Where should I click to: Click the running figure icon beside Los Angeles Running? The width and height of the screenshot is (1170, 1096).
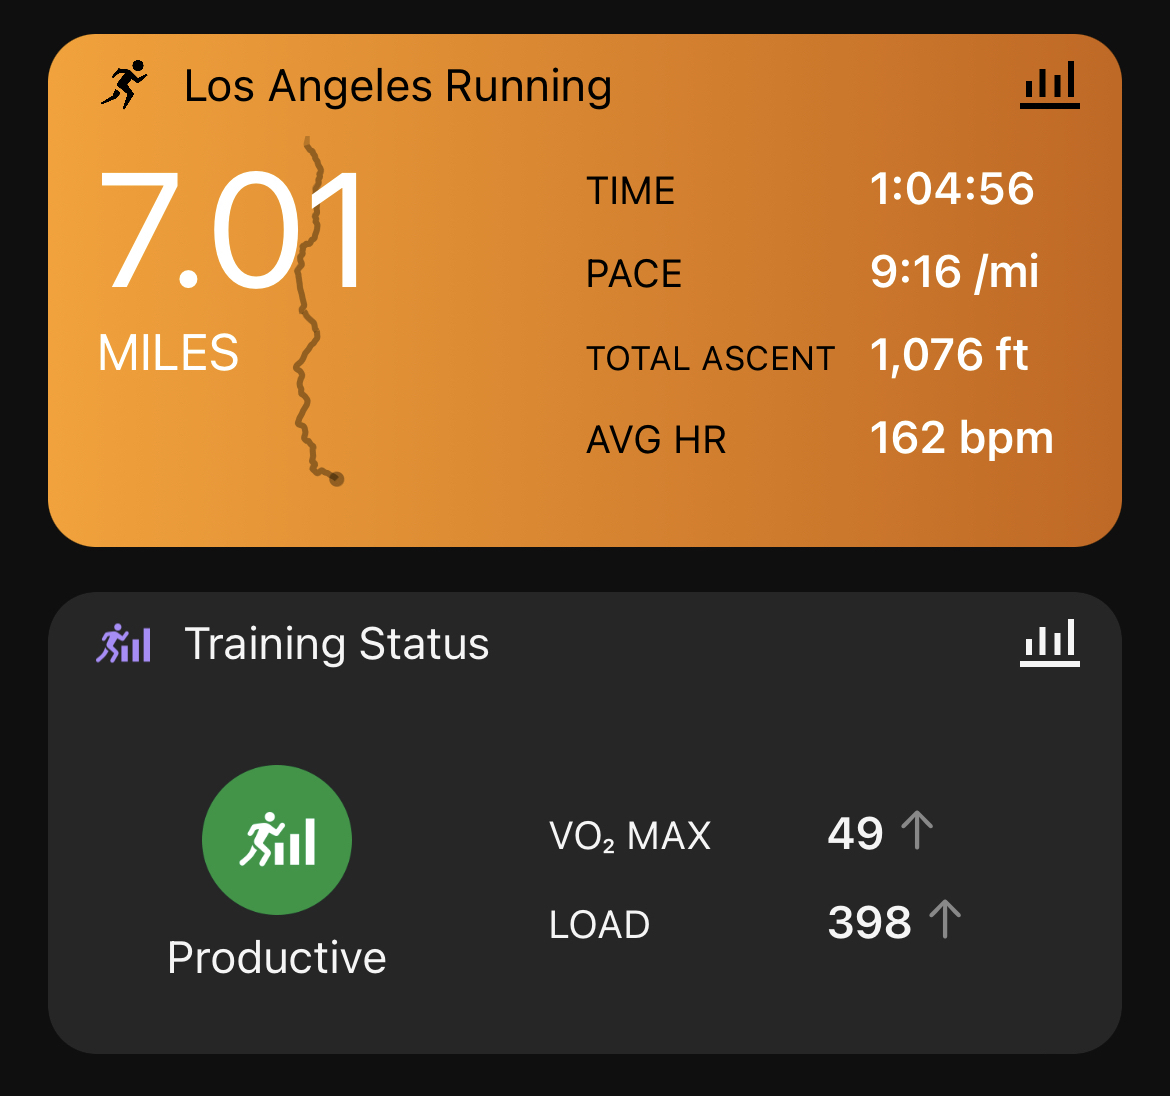[x=124, y=84]
